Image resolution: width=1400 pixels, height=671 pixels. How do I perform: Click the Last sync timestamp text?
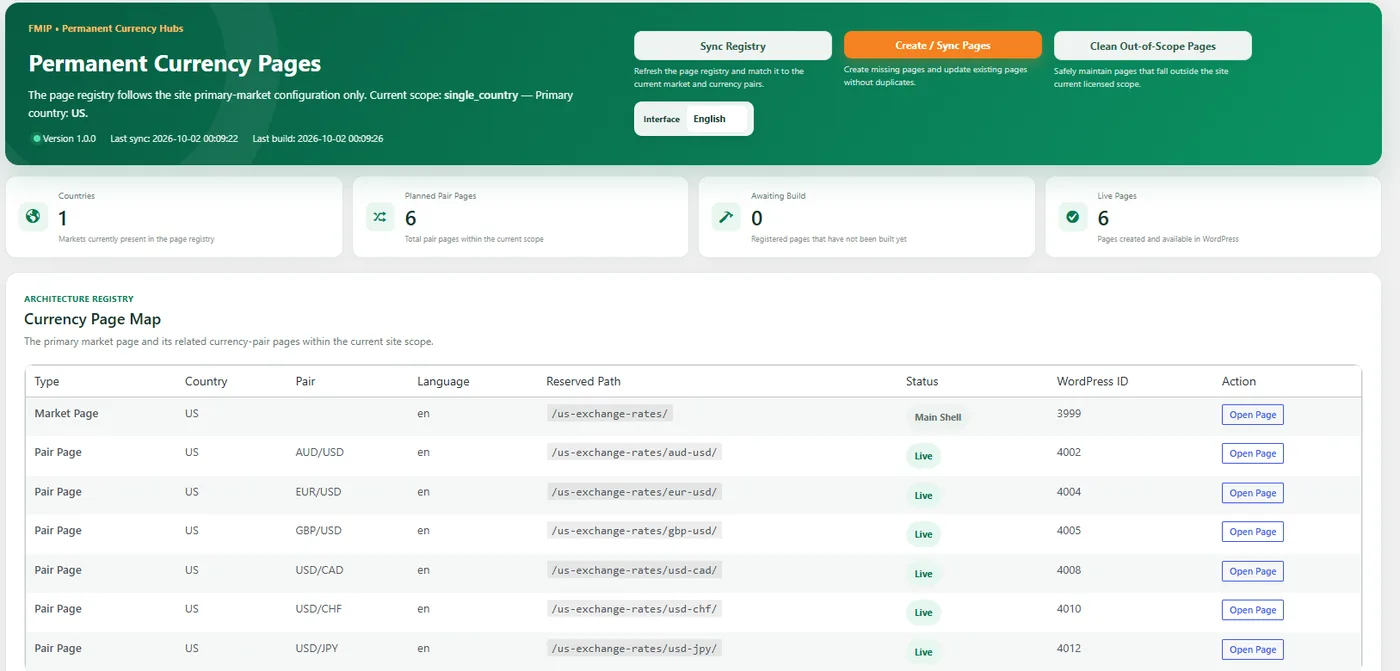[174, 138]
